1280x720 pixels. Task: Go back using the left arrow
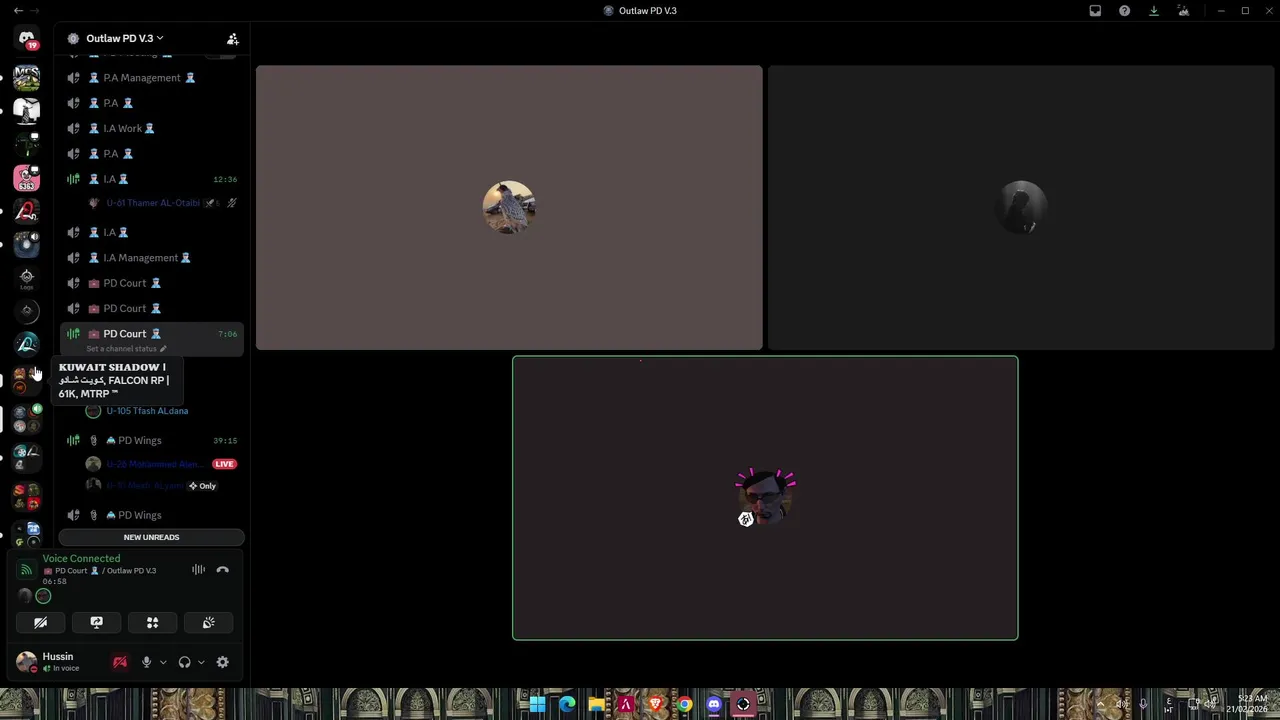point(18,11)
